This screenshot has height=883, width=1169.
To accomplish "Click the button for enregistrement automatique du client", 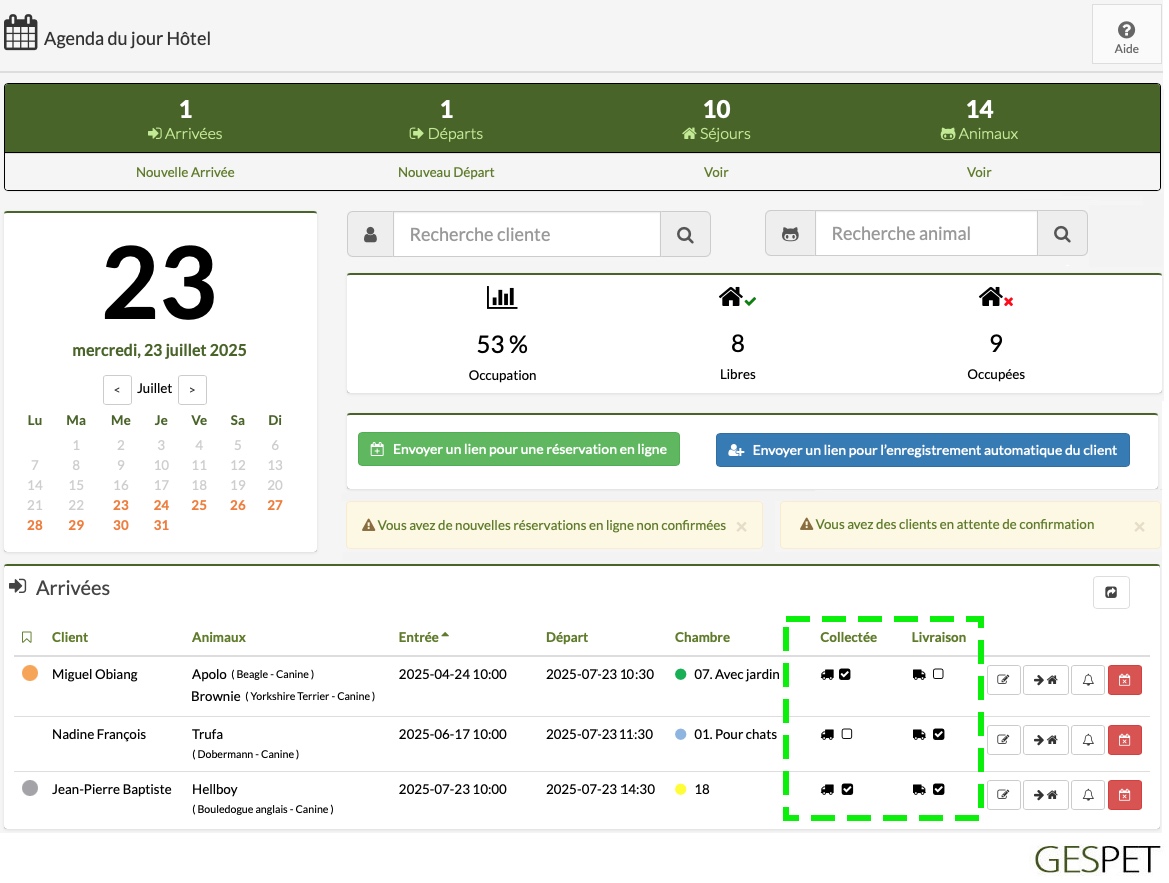I will point(923,450).
